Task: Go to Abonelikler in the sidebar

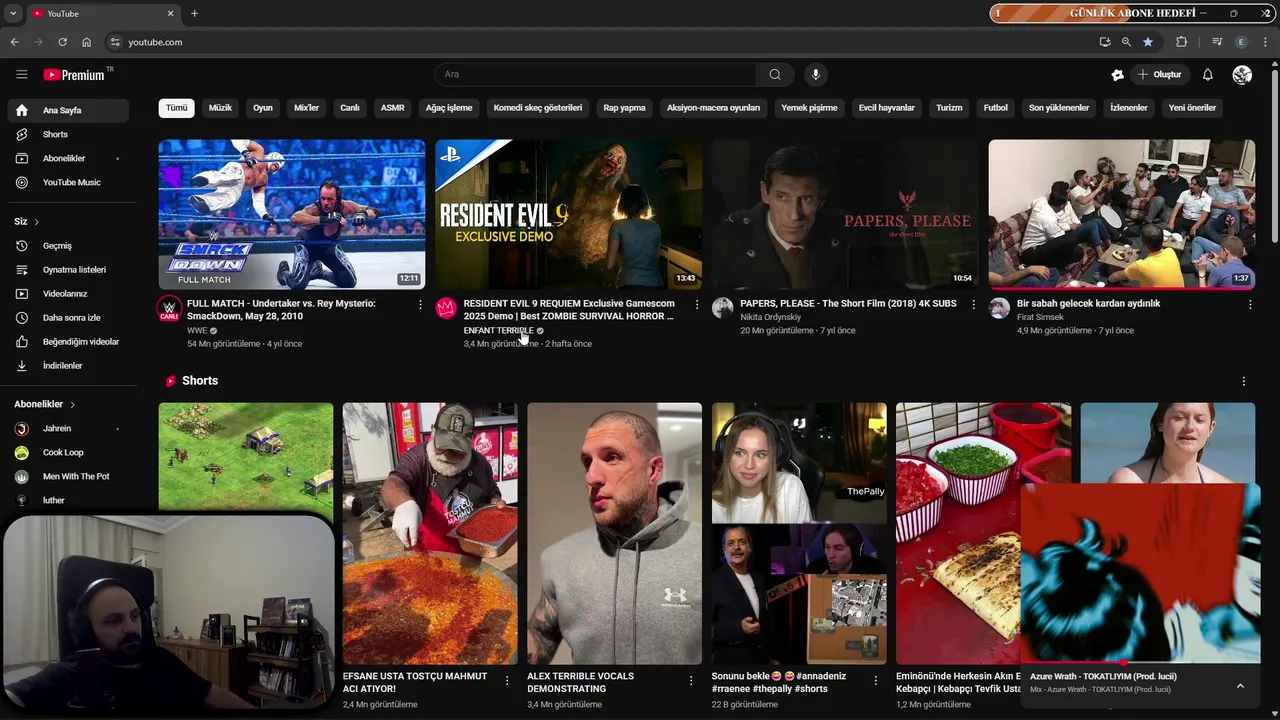Action: coord(68,158)
